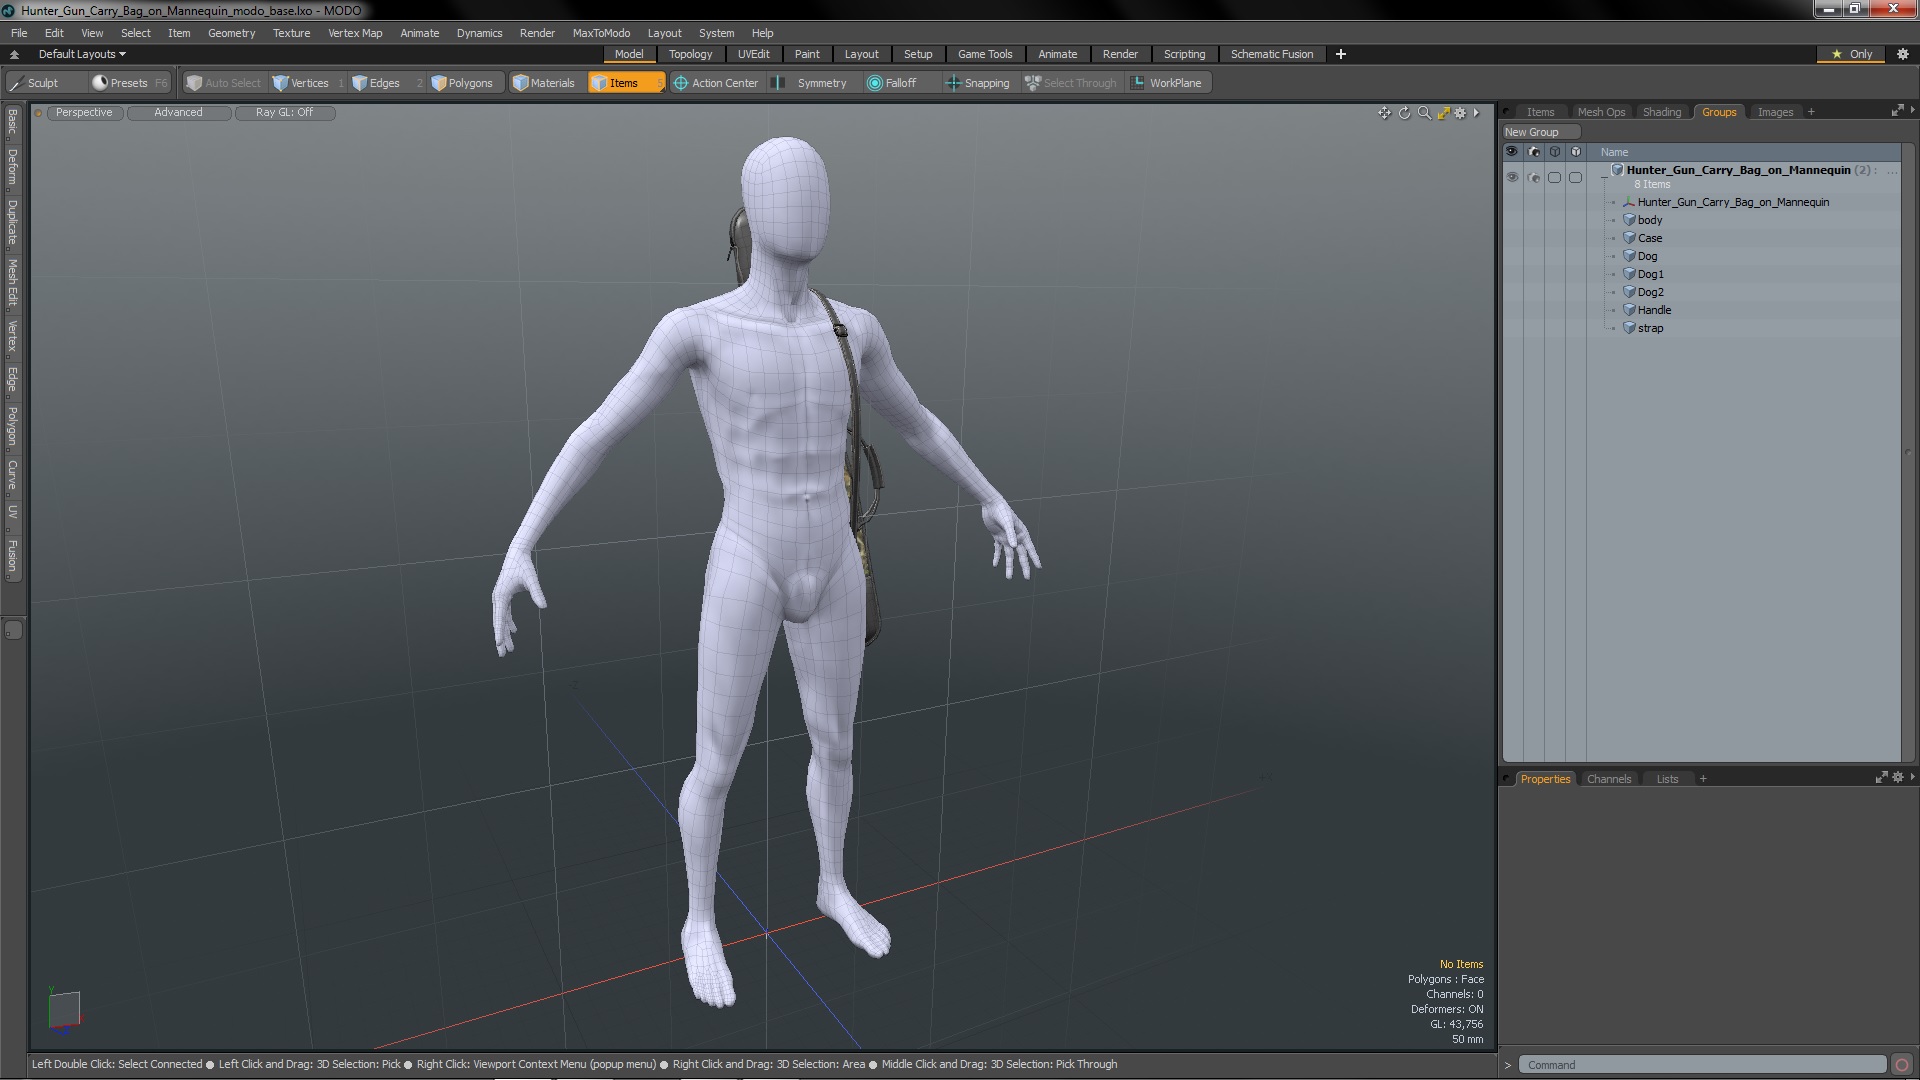1920x1080 pixels.
Task: Expand the viewport more-options arrow
Action: 1476,113
